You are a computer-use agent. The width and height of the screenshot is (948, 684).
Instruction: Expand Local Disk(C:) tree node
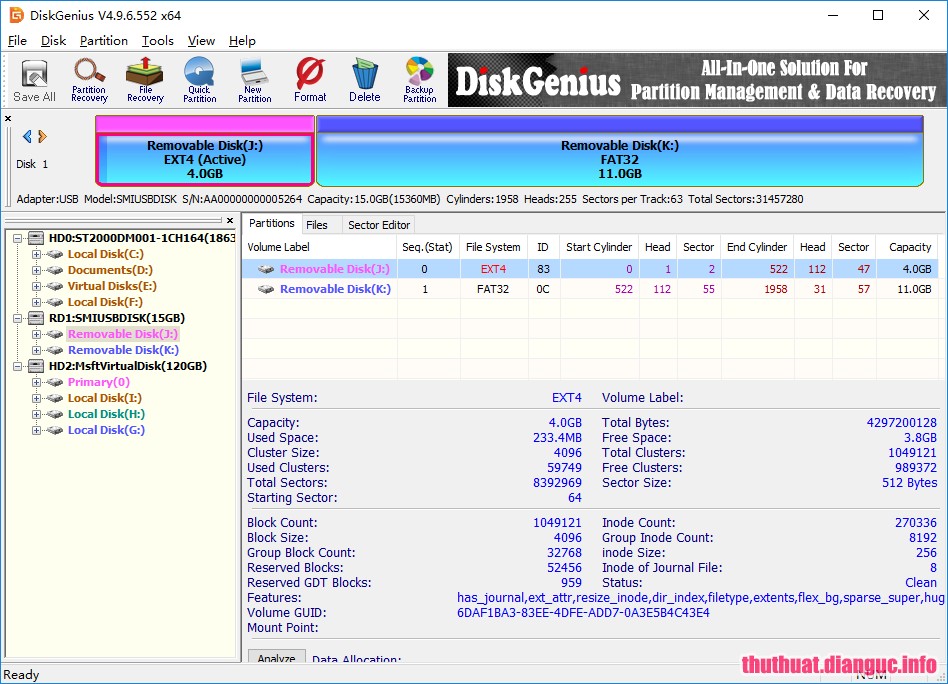pos(36,254)
